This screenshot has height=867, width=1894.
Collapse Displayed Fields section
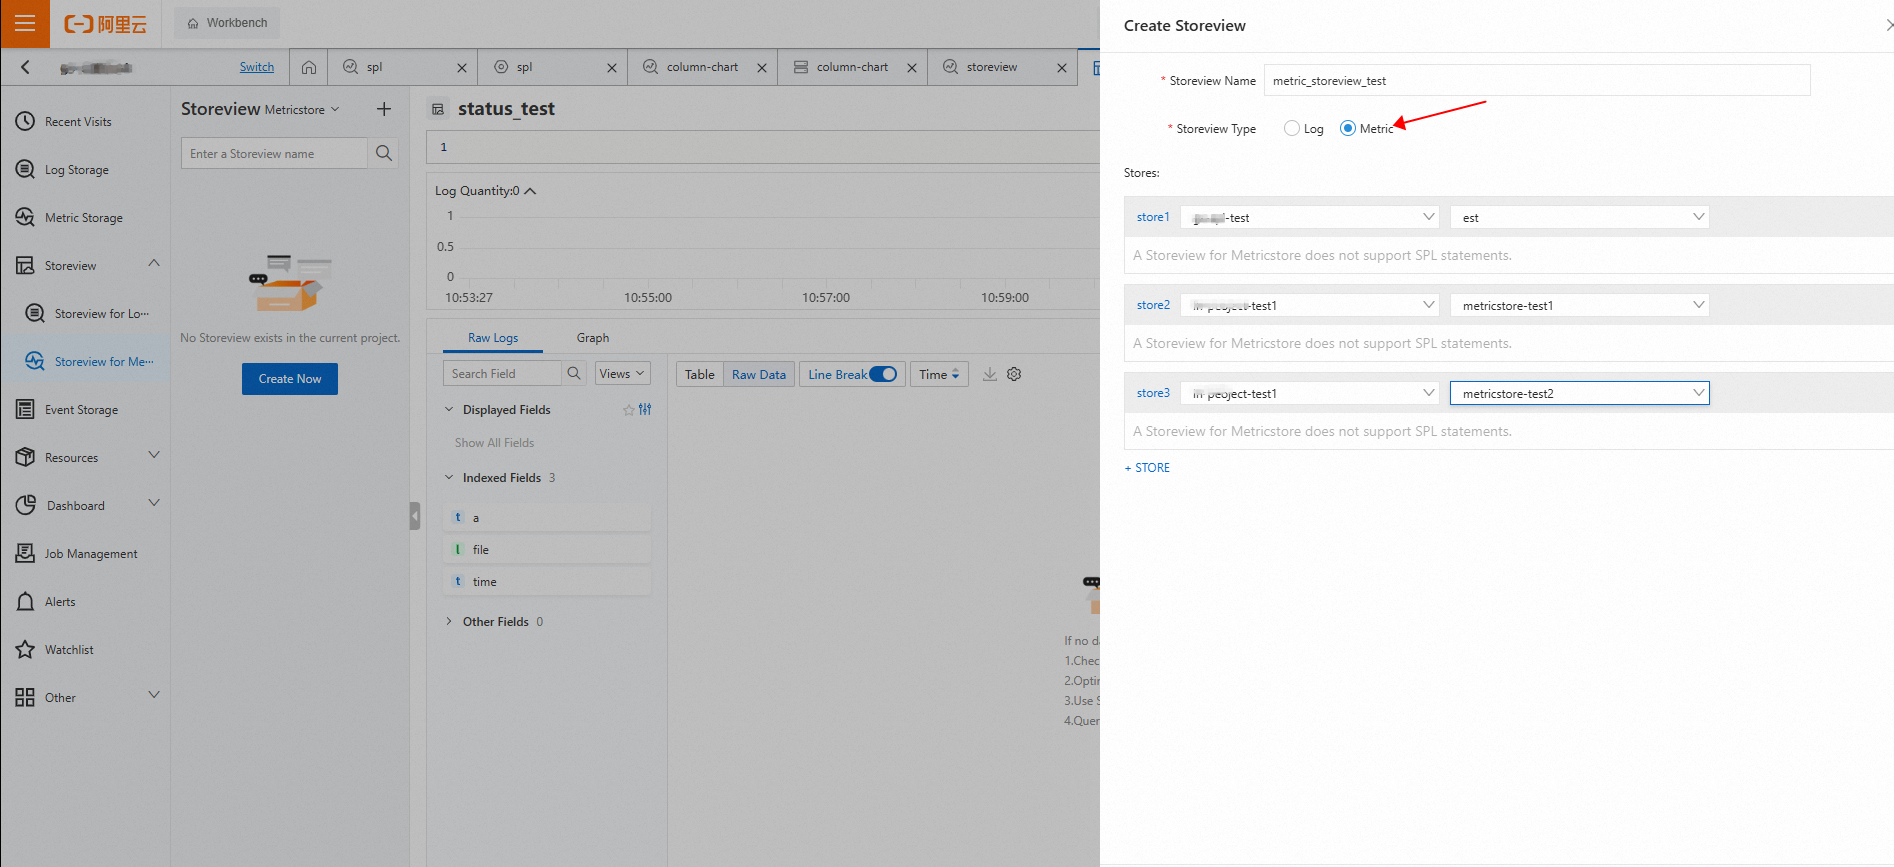tap(449, 409)
